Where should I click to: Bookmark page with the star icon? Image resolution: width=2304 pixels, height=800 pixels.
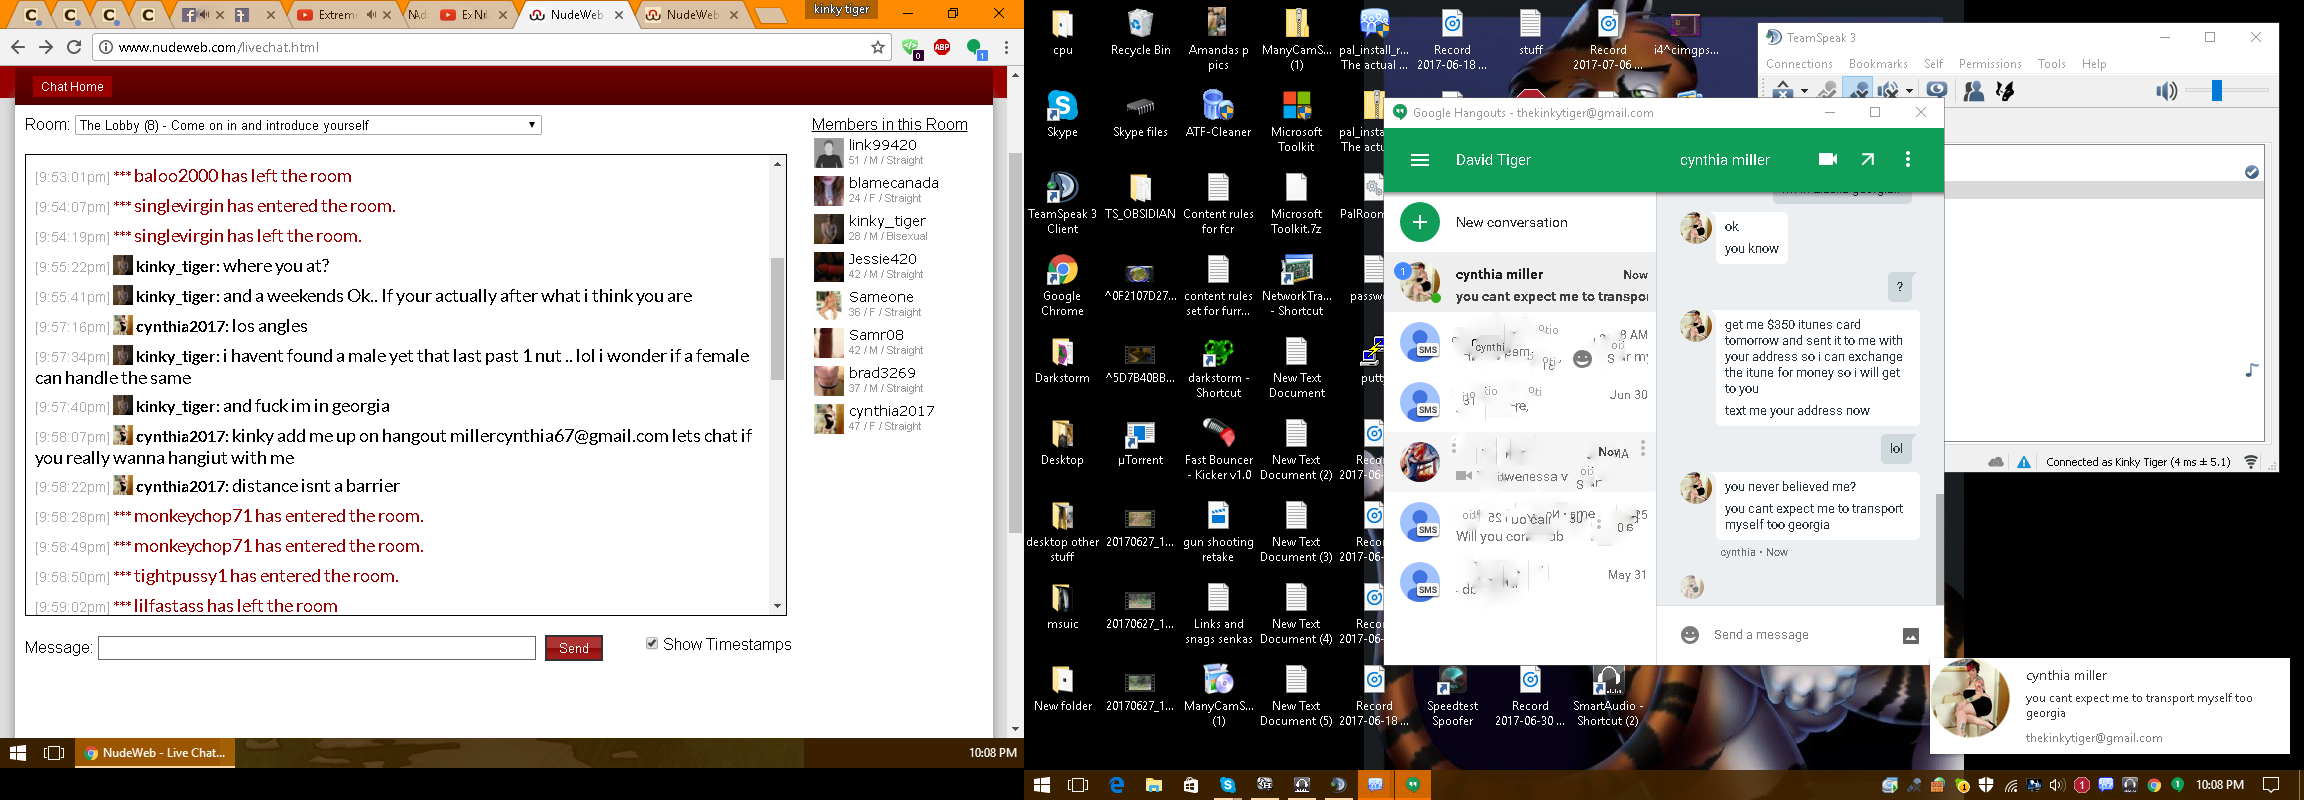click(x=878, y=47)
